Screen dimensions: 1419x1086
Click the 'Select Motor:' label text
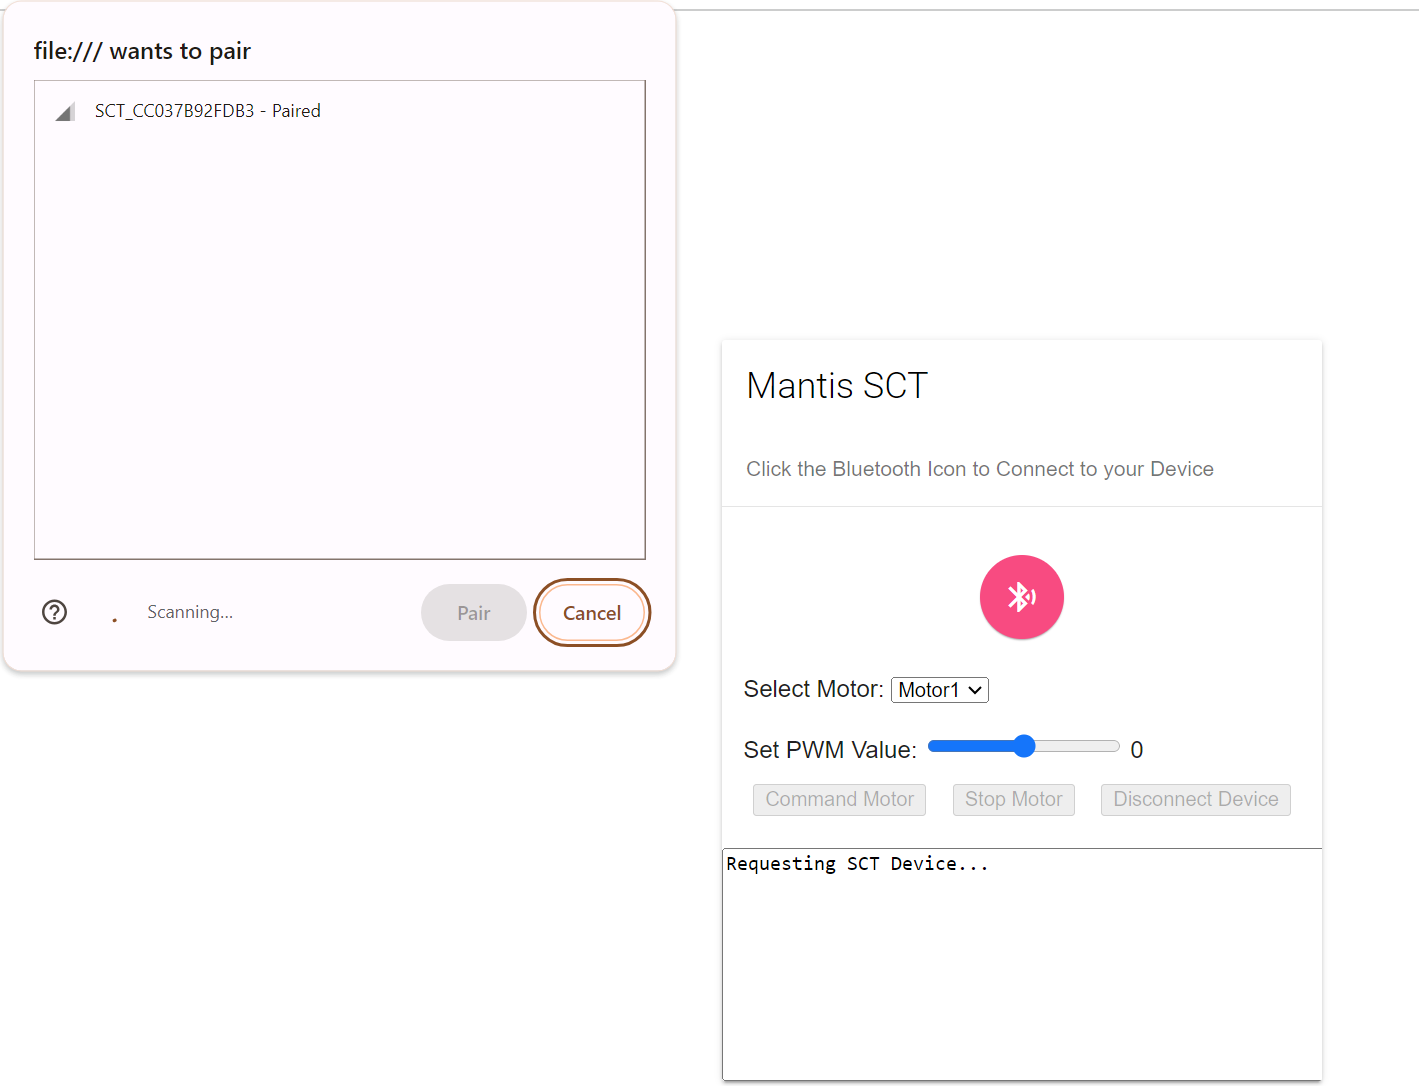pyautogui.click(x=813, y=690)
